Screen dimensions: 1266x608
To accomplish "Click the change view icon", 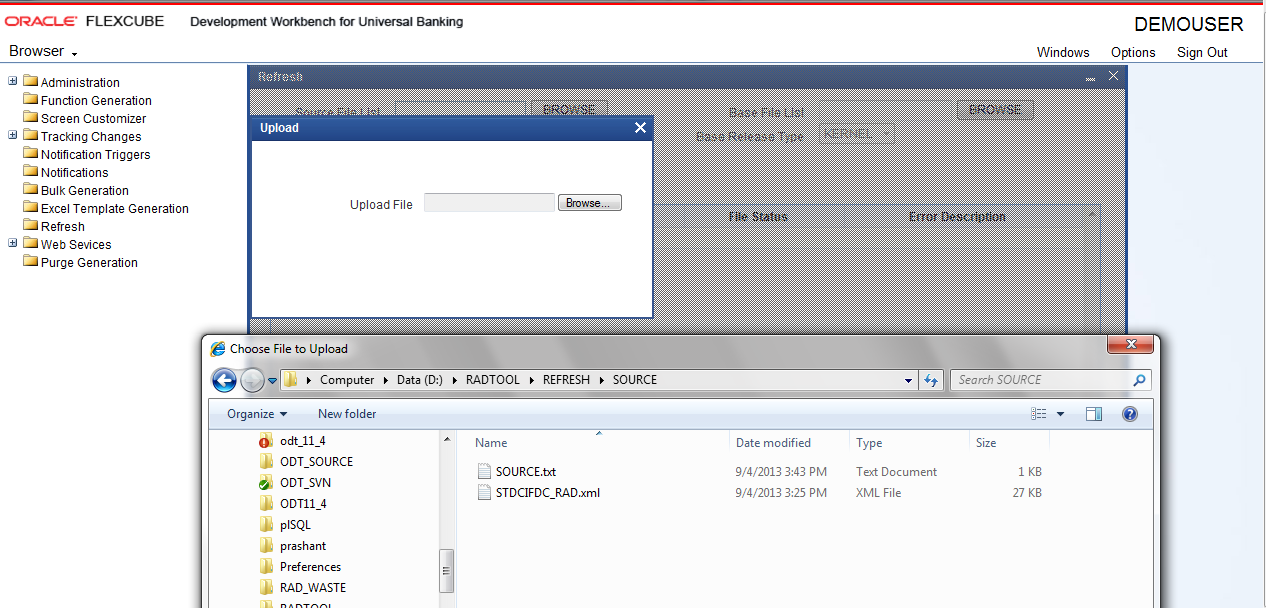I will coord(1039,414).
